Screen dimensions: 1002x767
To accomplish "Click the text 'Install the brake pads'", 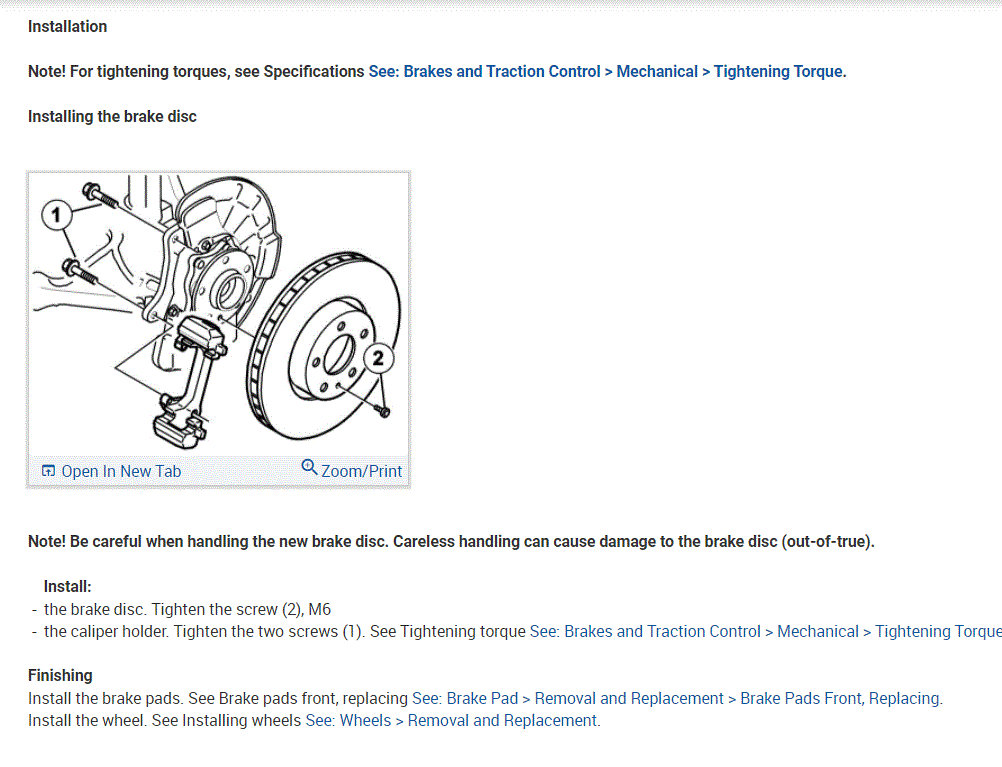I will (x=105, y=699).
